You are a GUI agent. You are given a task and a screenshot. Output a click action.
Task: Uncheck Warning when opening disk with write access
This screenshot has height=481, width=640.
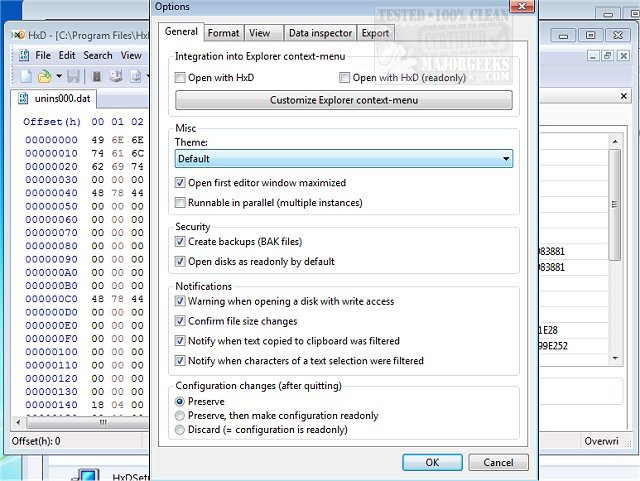[x=180, y=301]
